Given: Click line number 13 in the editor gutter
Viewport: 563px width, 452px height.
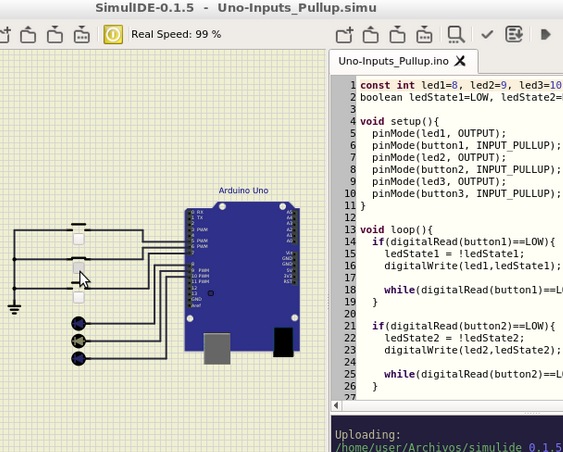Looking at the screenshot, I should tap(350, 230).
